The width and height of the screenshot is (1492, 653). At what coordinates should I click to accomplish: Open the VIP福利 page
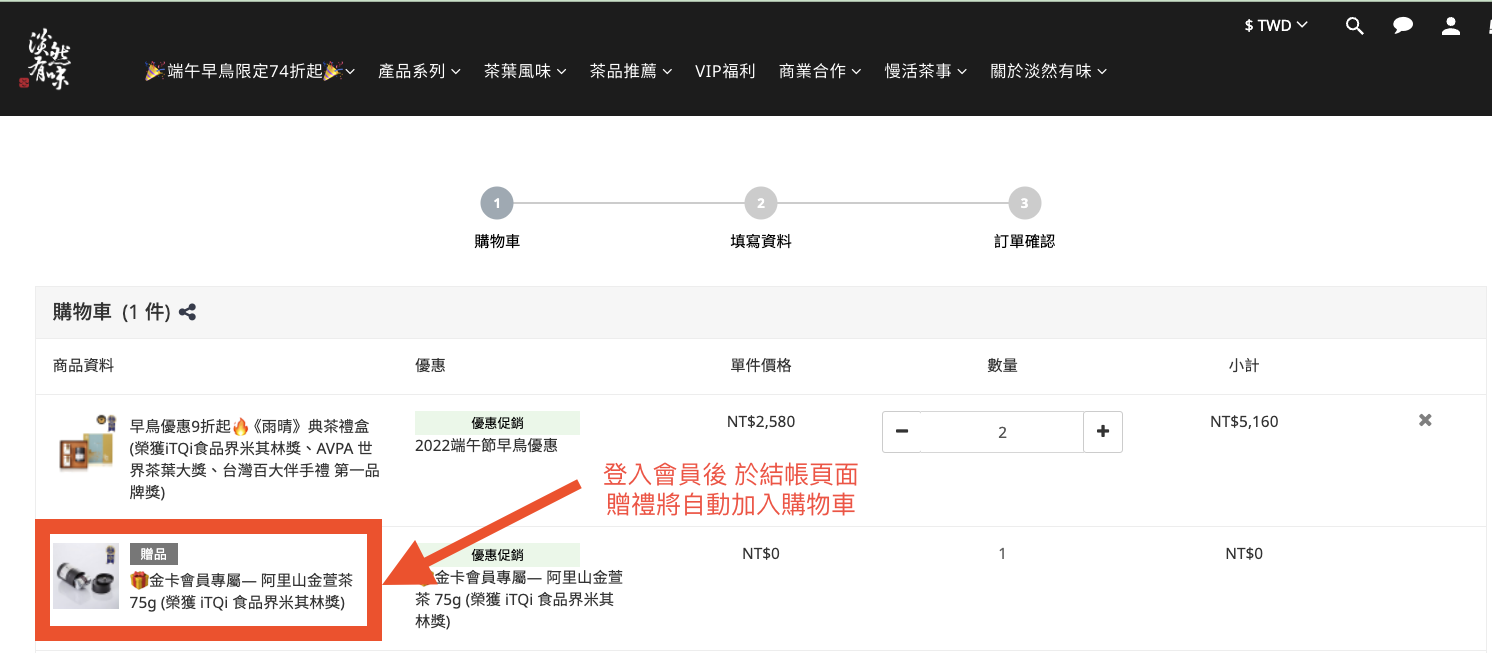click(725, 71)
